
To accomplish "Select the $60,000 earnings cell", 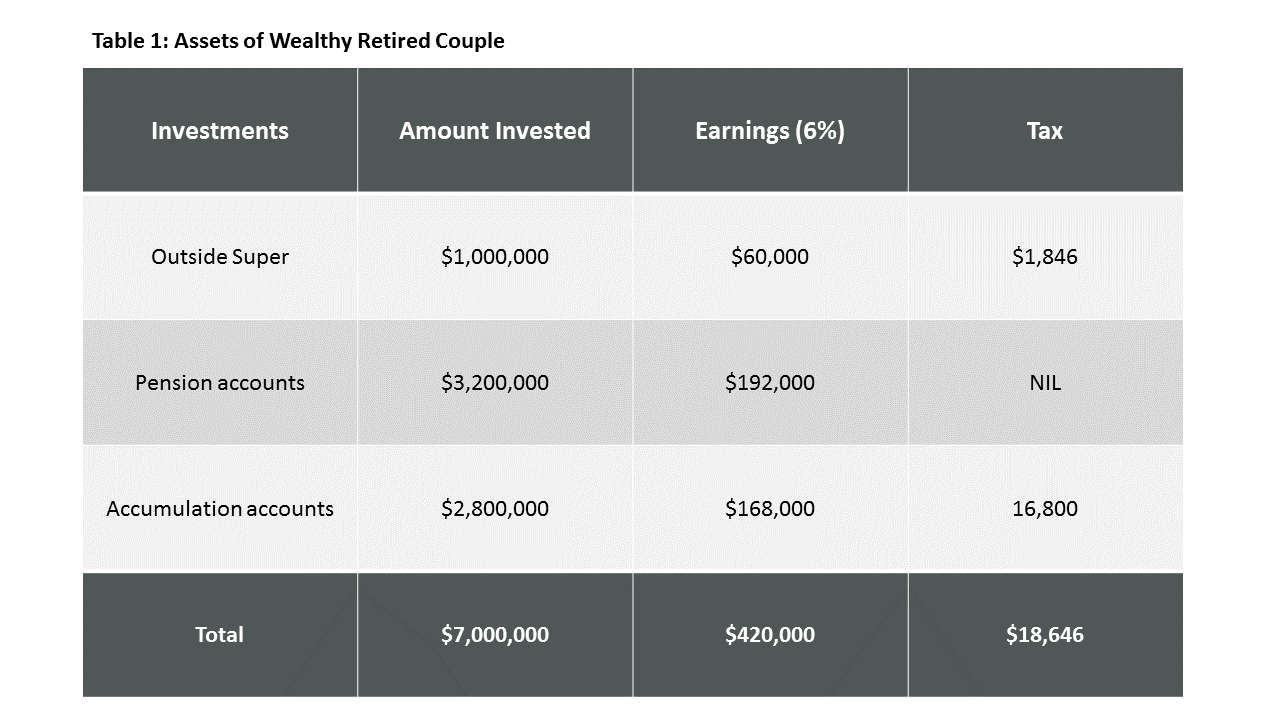I will point(770,257).
